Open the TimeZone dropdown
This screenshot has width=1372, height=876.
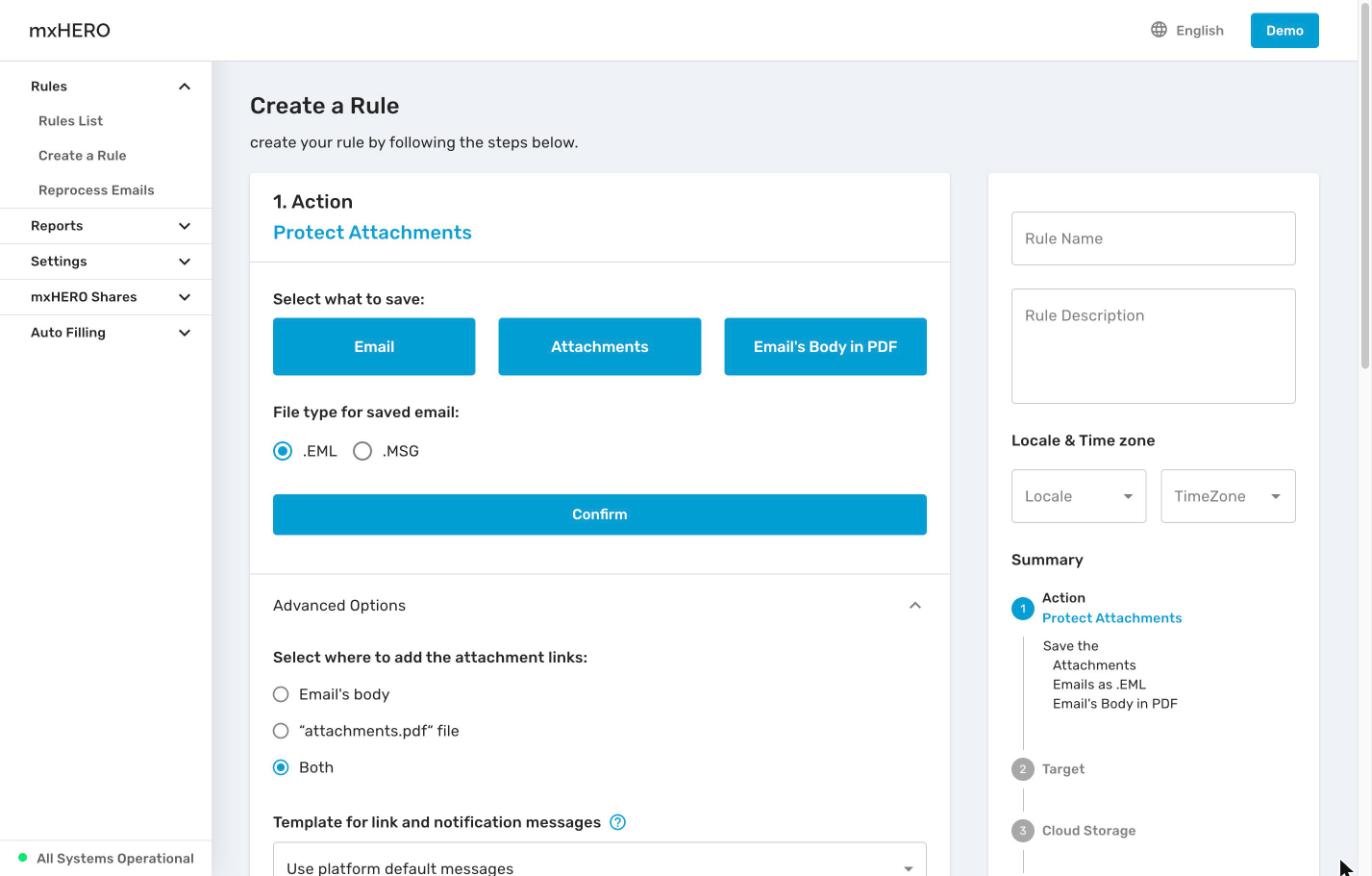(1227, 496)
